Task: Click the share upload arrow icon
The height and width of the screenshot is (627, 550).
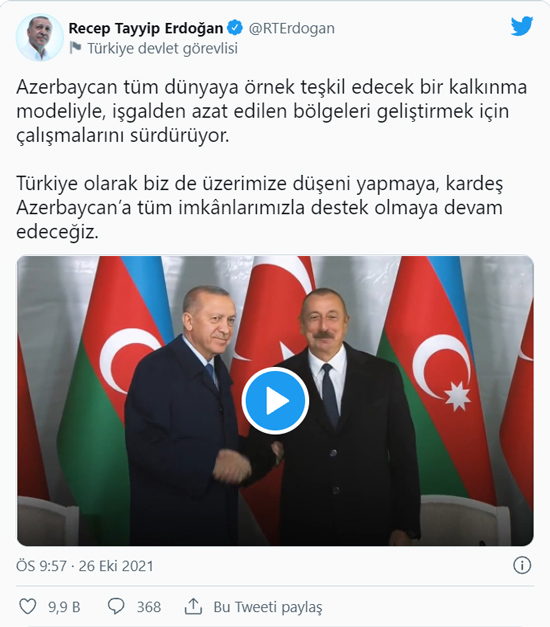Action: click(193, 606)
